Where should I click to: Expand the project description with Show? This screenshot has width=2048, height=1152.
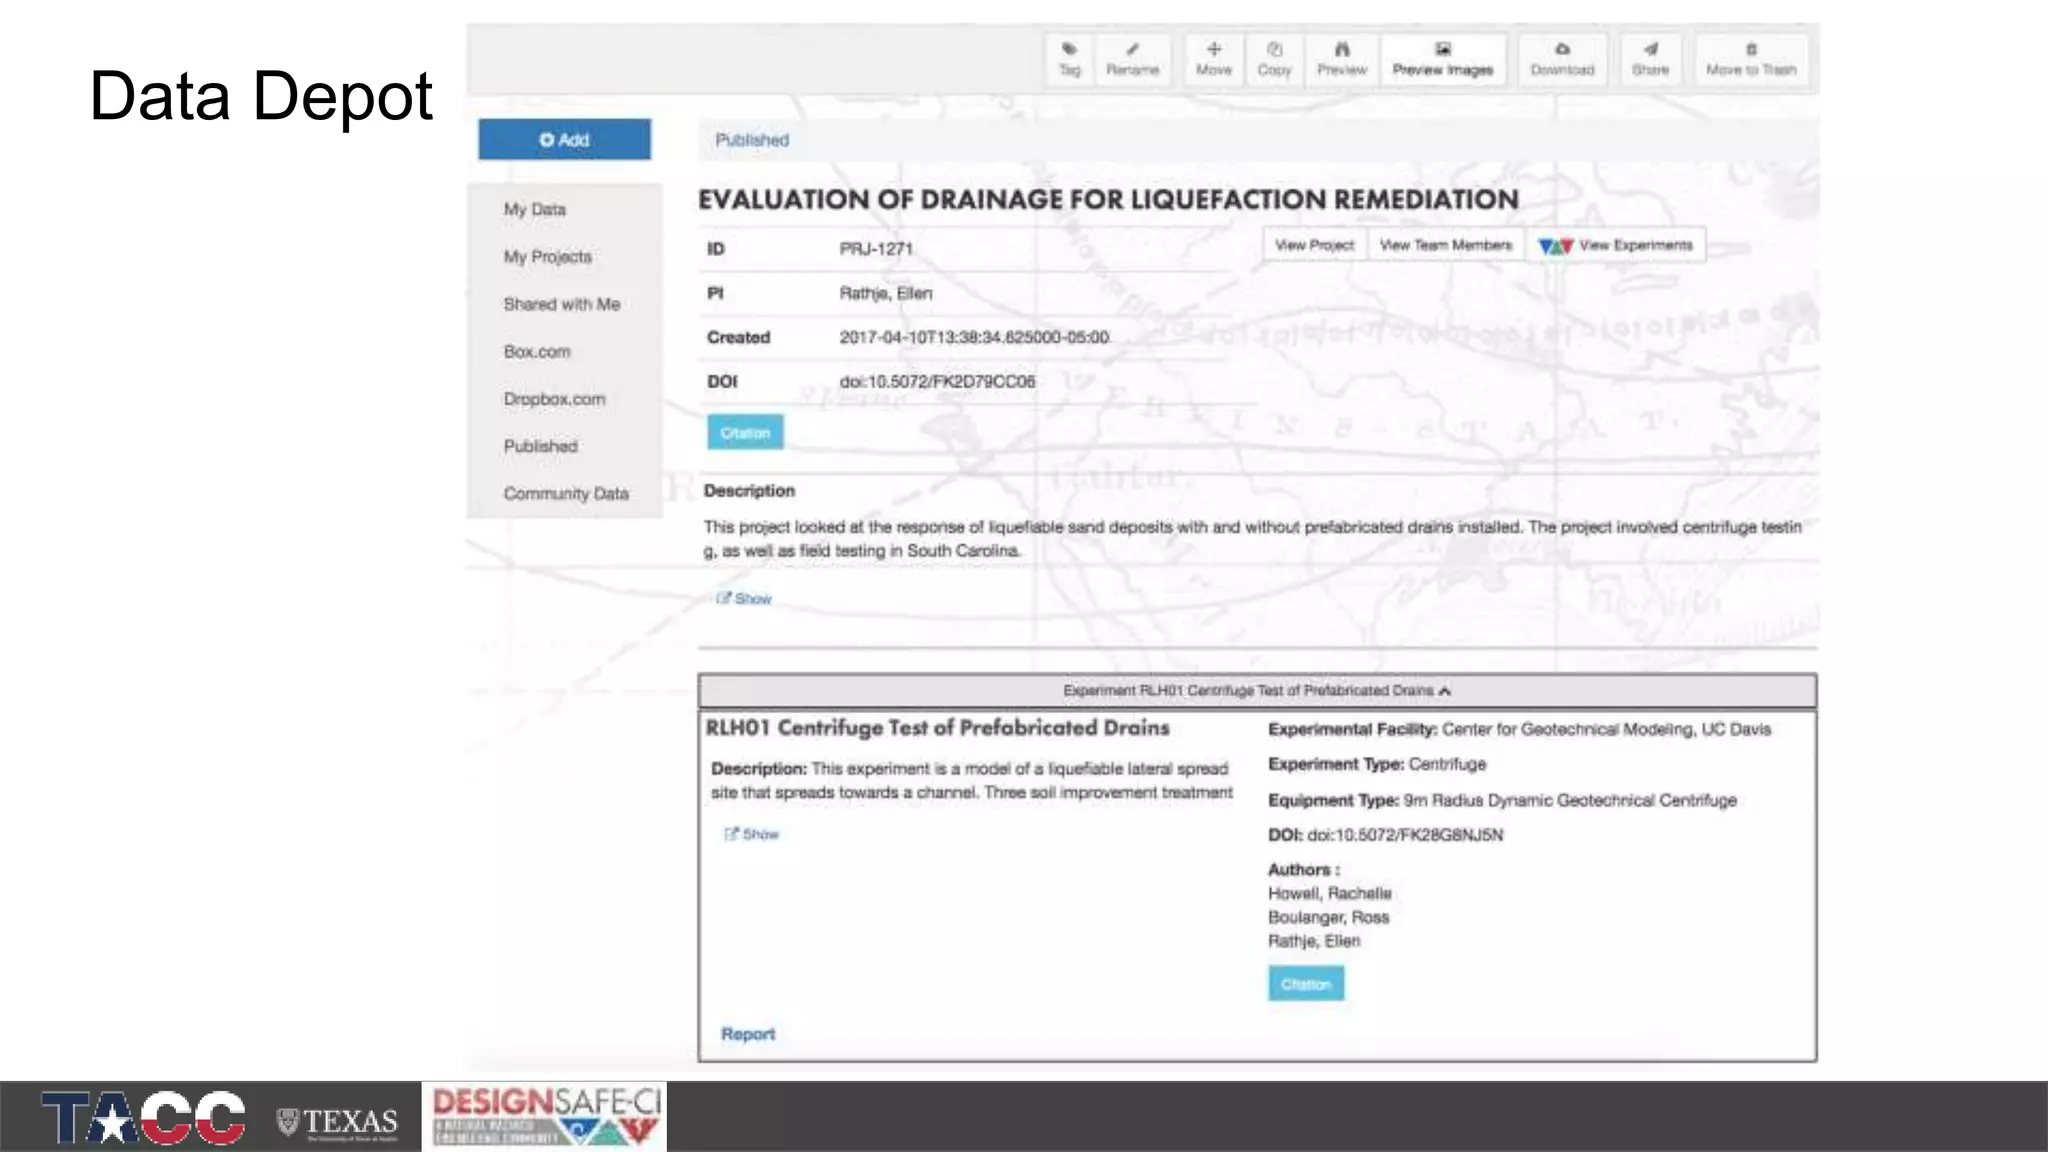click(x=744, y=598)
